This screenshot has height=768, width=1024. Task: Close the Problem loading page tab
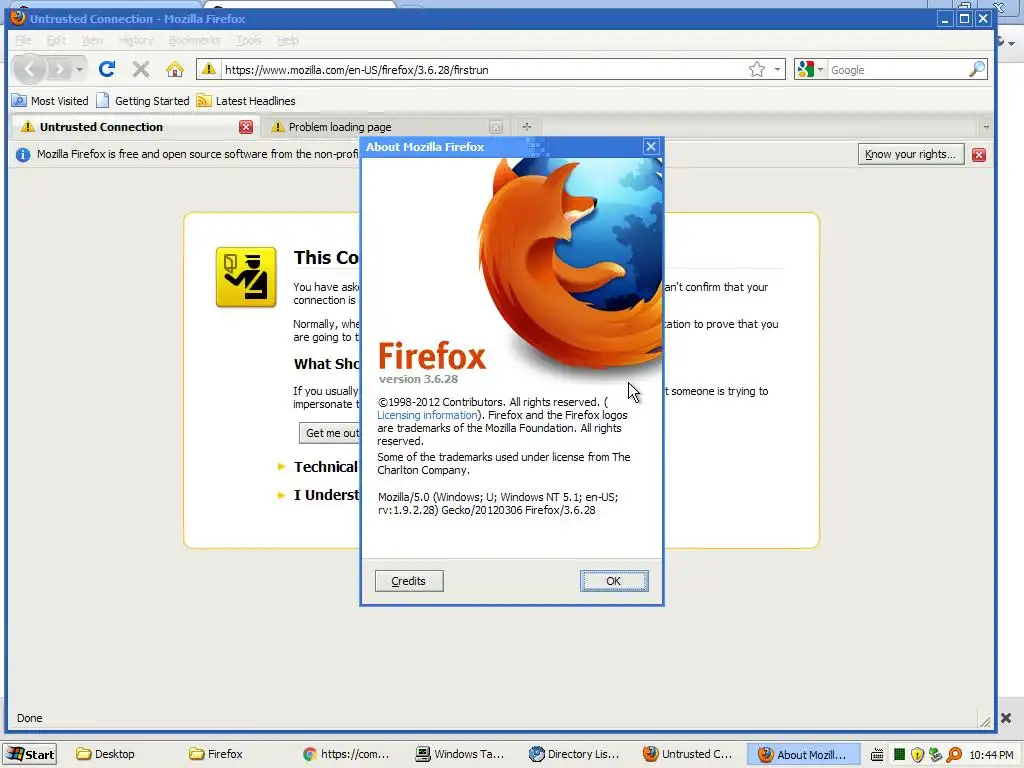[496, 127]
